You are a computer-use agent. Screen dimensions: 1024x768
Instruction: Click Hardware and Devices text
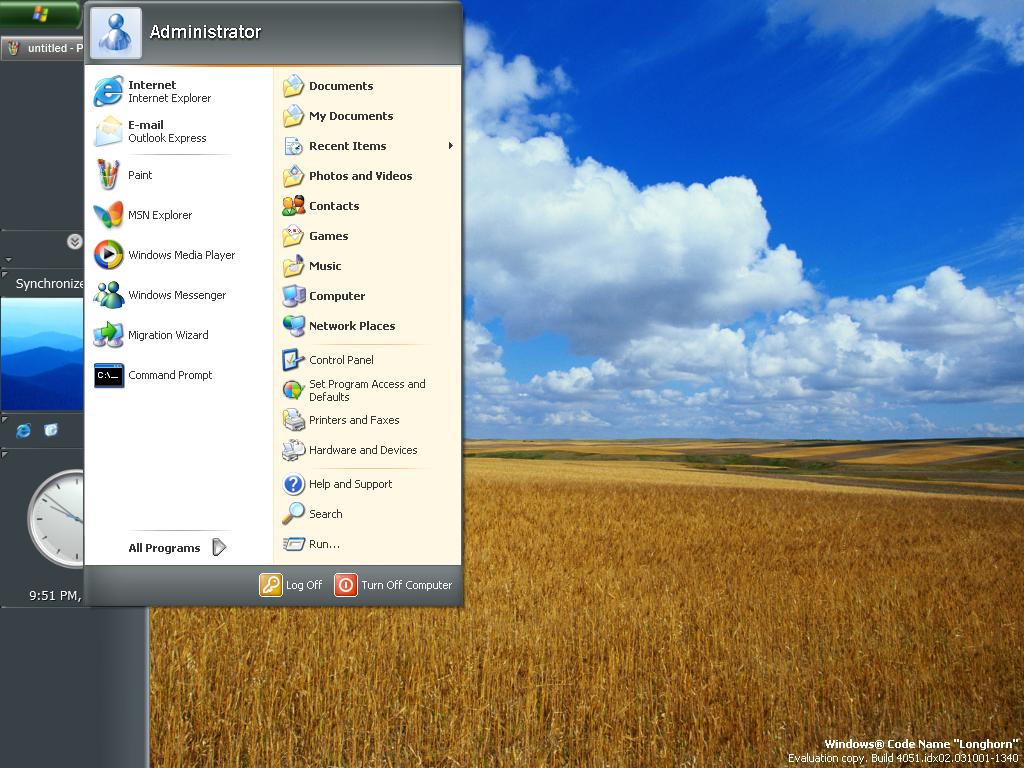click(363, 450)
